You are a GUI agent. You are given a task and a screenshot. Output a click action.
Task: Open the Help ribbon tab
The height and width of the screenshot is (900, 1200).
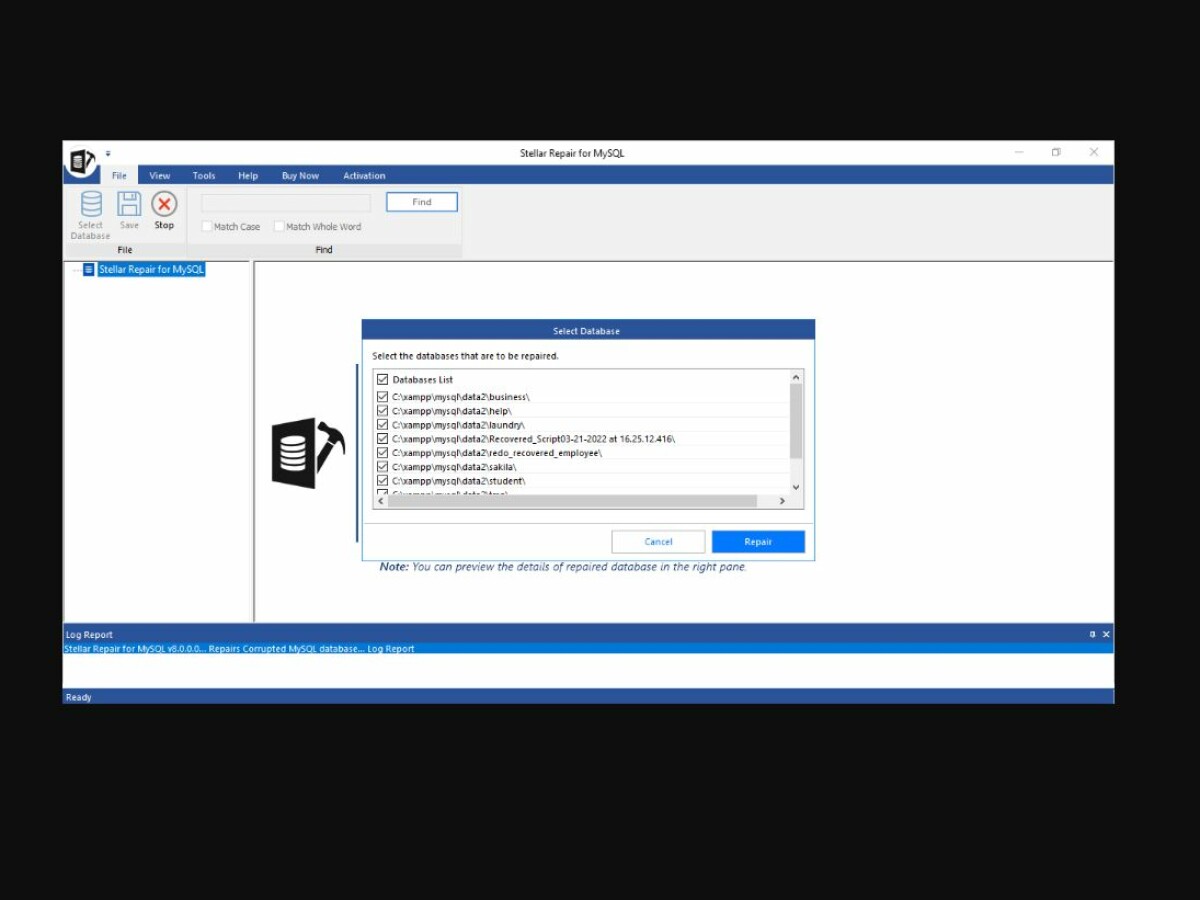pyautogui.click(x=248, y=175)
